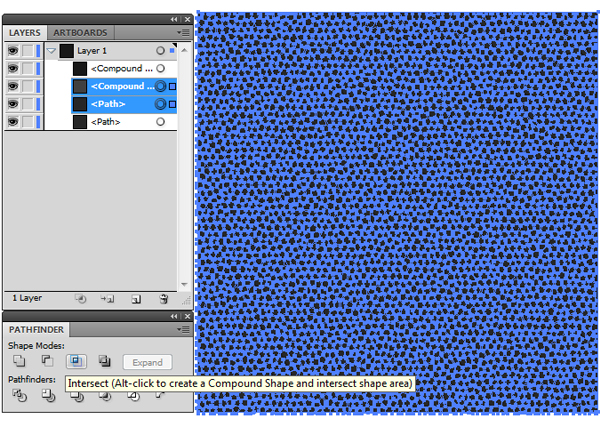The image size is (600, 424).
Task: Collapse Layer 1 with its disclosure triangle
Action: 51,51
